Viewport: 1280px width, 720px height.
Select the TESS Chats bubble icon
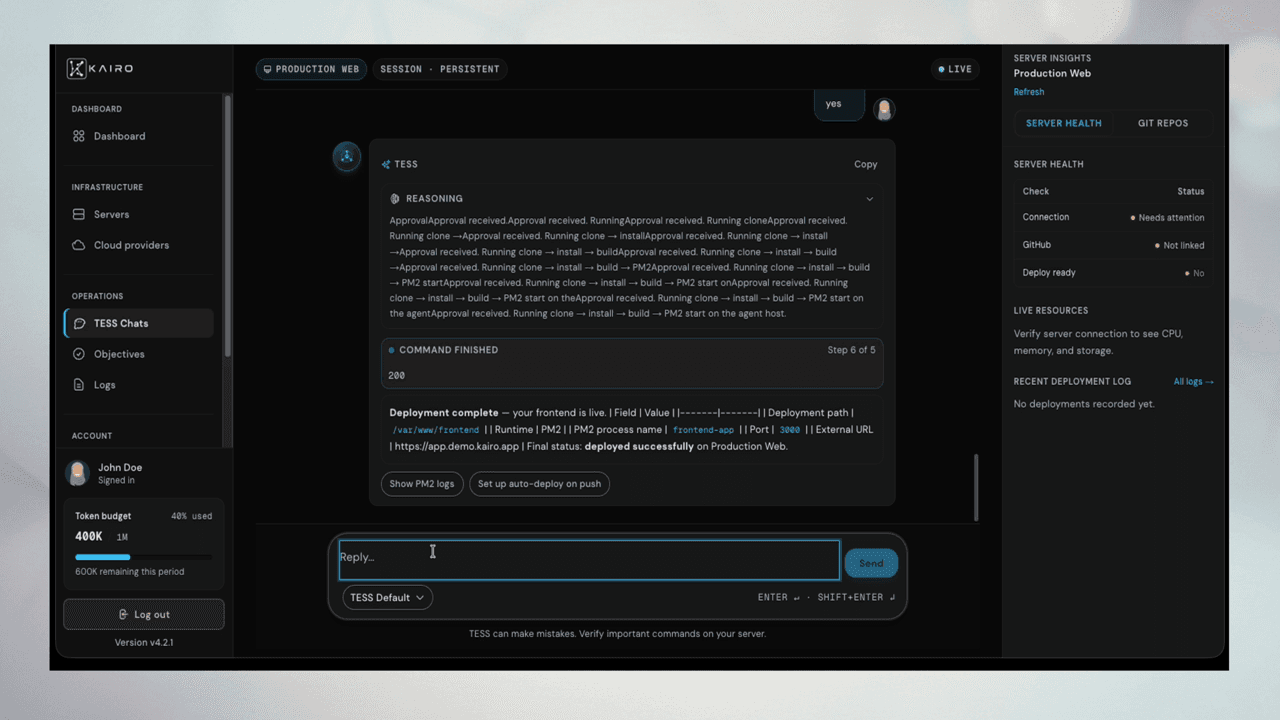[80, 323]
